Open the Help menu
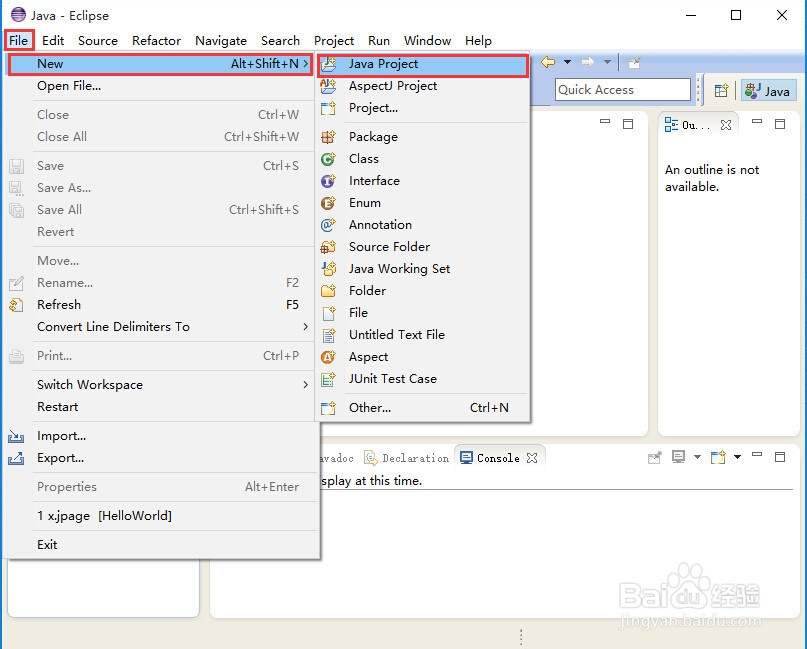 (478, 41)
